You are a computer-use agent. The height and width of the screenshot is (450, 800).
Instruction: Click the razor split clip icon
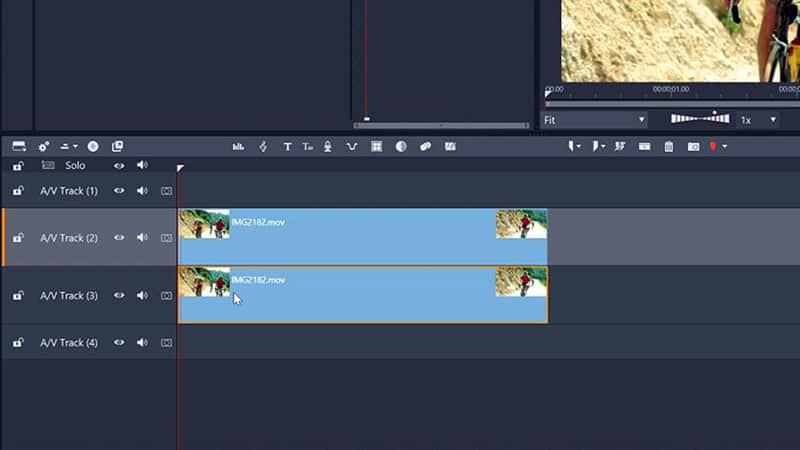click(x=571, y=146)
